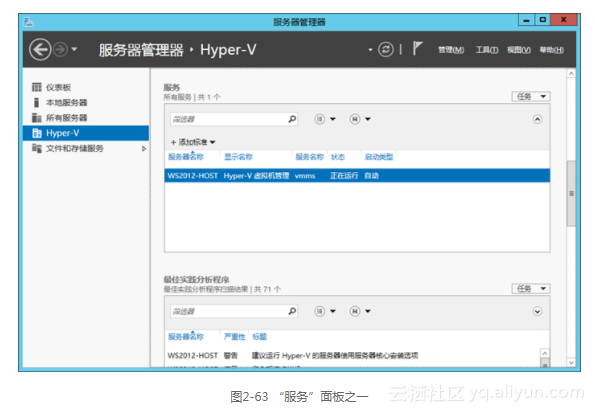Open the 管理(M) menu
The width and height of the screenshot is (595, 413).
pos(451,50)
